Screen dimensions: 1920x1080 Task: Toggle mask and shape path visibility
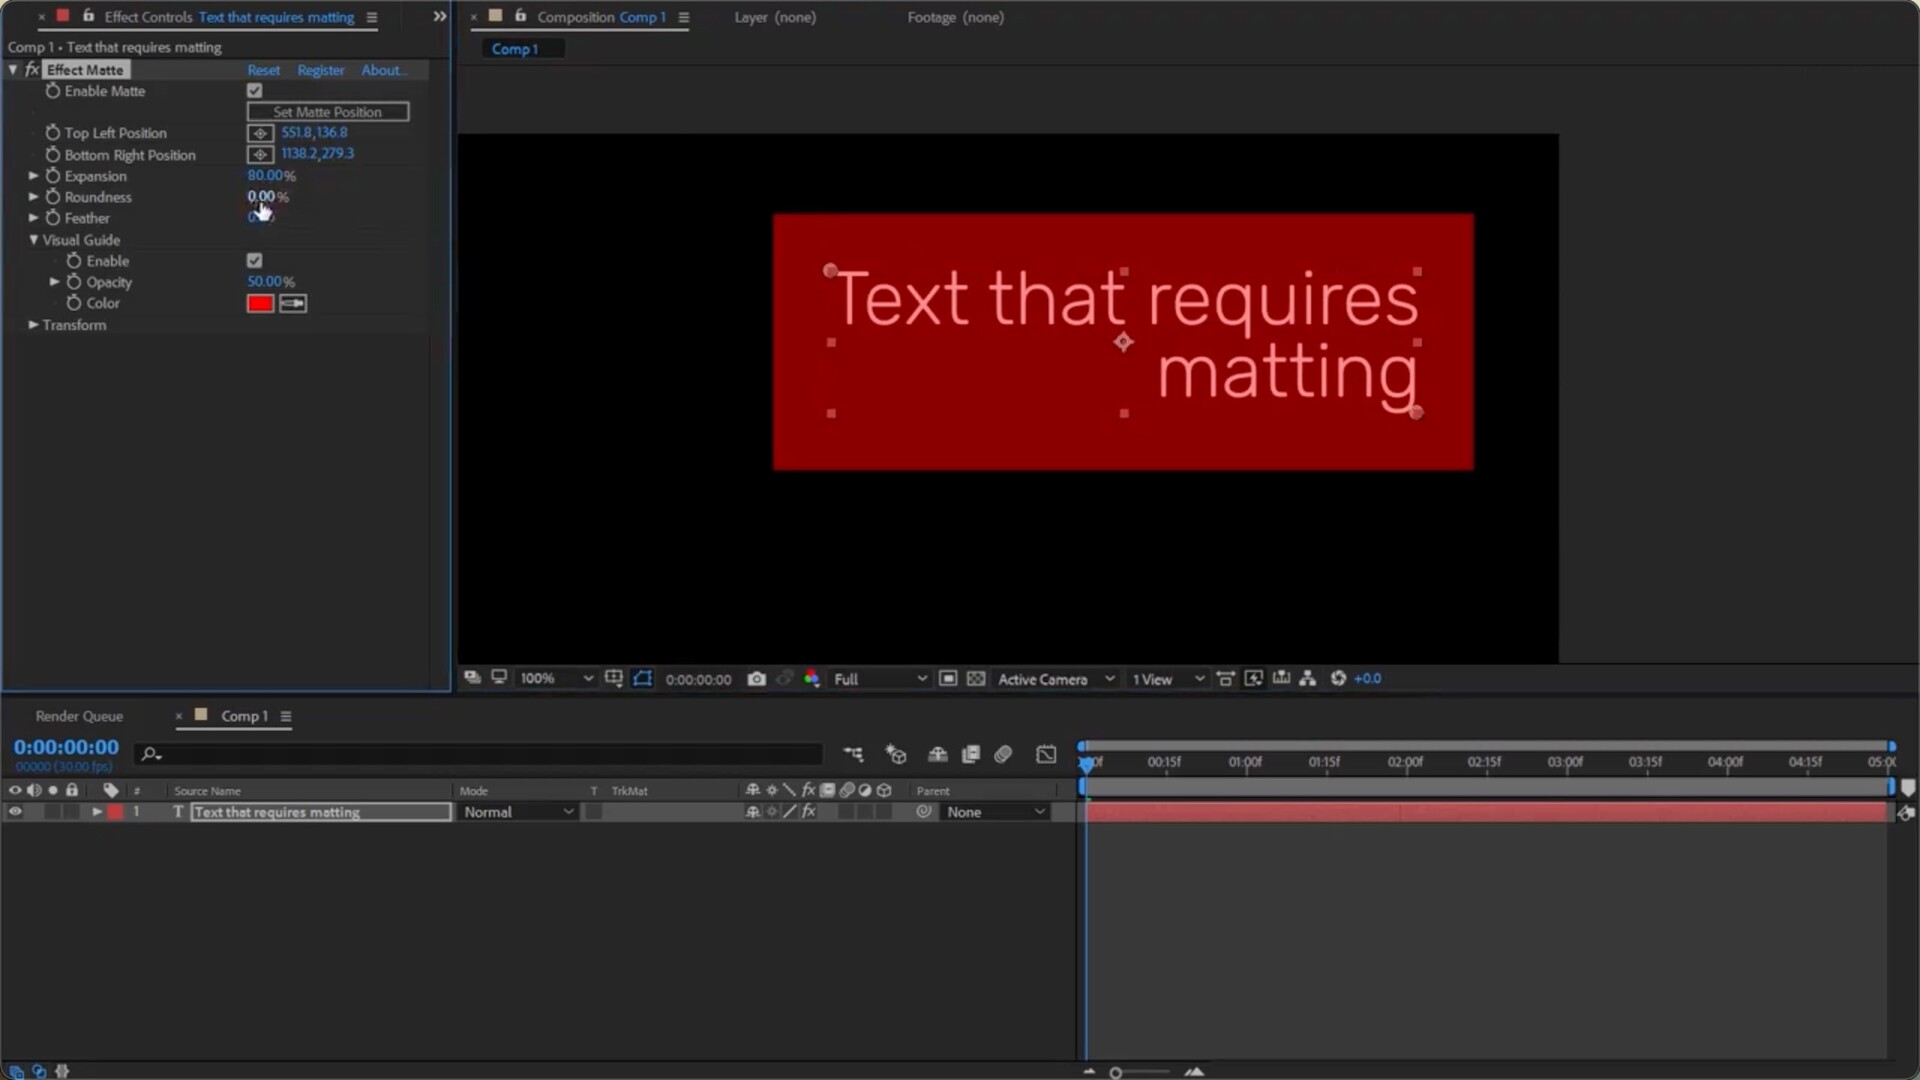(x=643, y=679)
